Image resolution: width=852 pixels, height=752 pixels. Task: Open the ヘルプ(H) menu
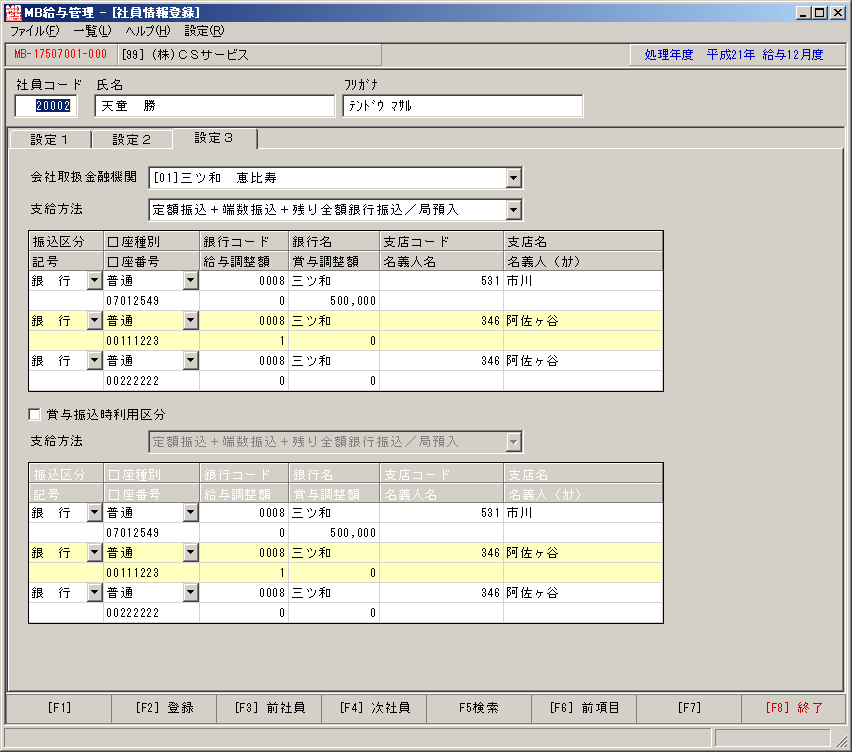pyautogui.click(x=148, y=31)
